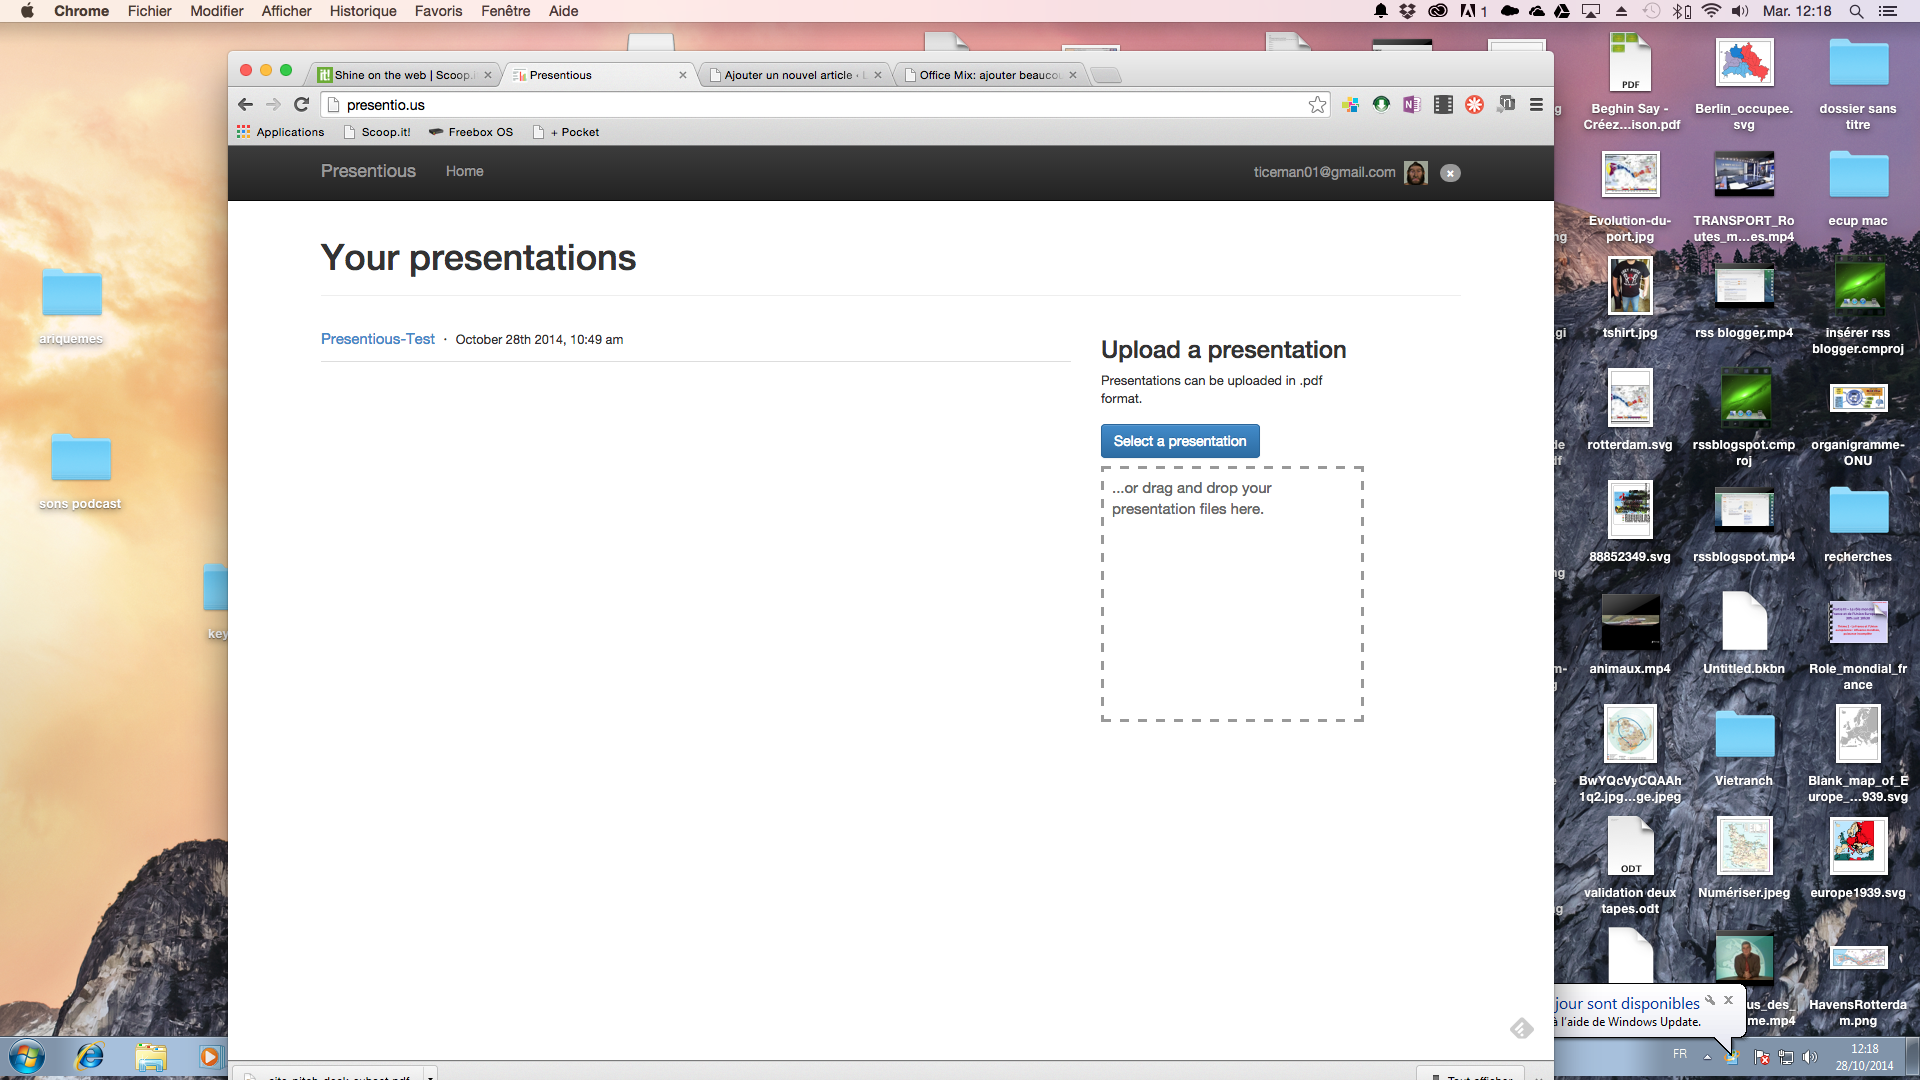Select Untitled.bkbn file on the desktop

(1744, 634)
